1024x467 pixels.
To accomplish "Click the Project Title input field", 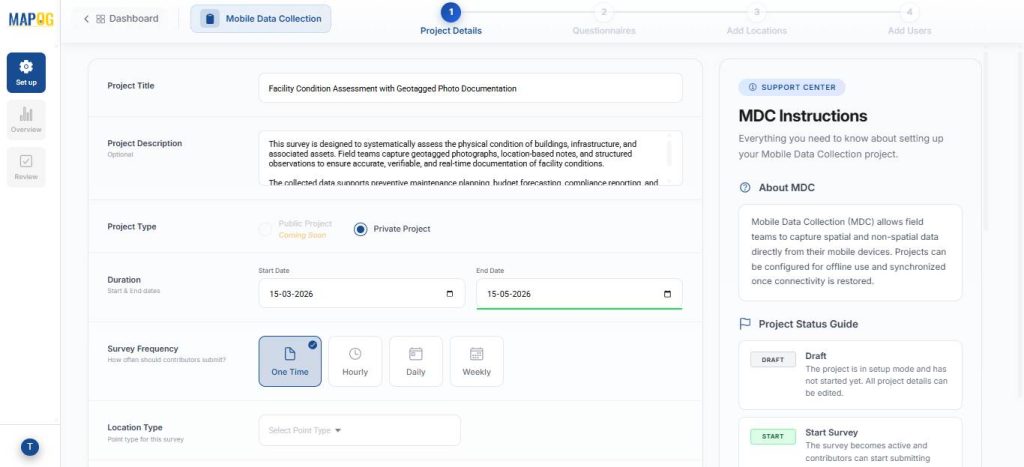I will pyautogui.click(x=470, y=88).
